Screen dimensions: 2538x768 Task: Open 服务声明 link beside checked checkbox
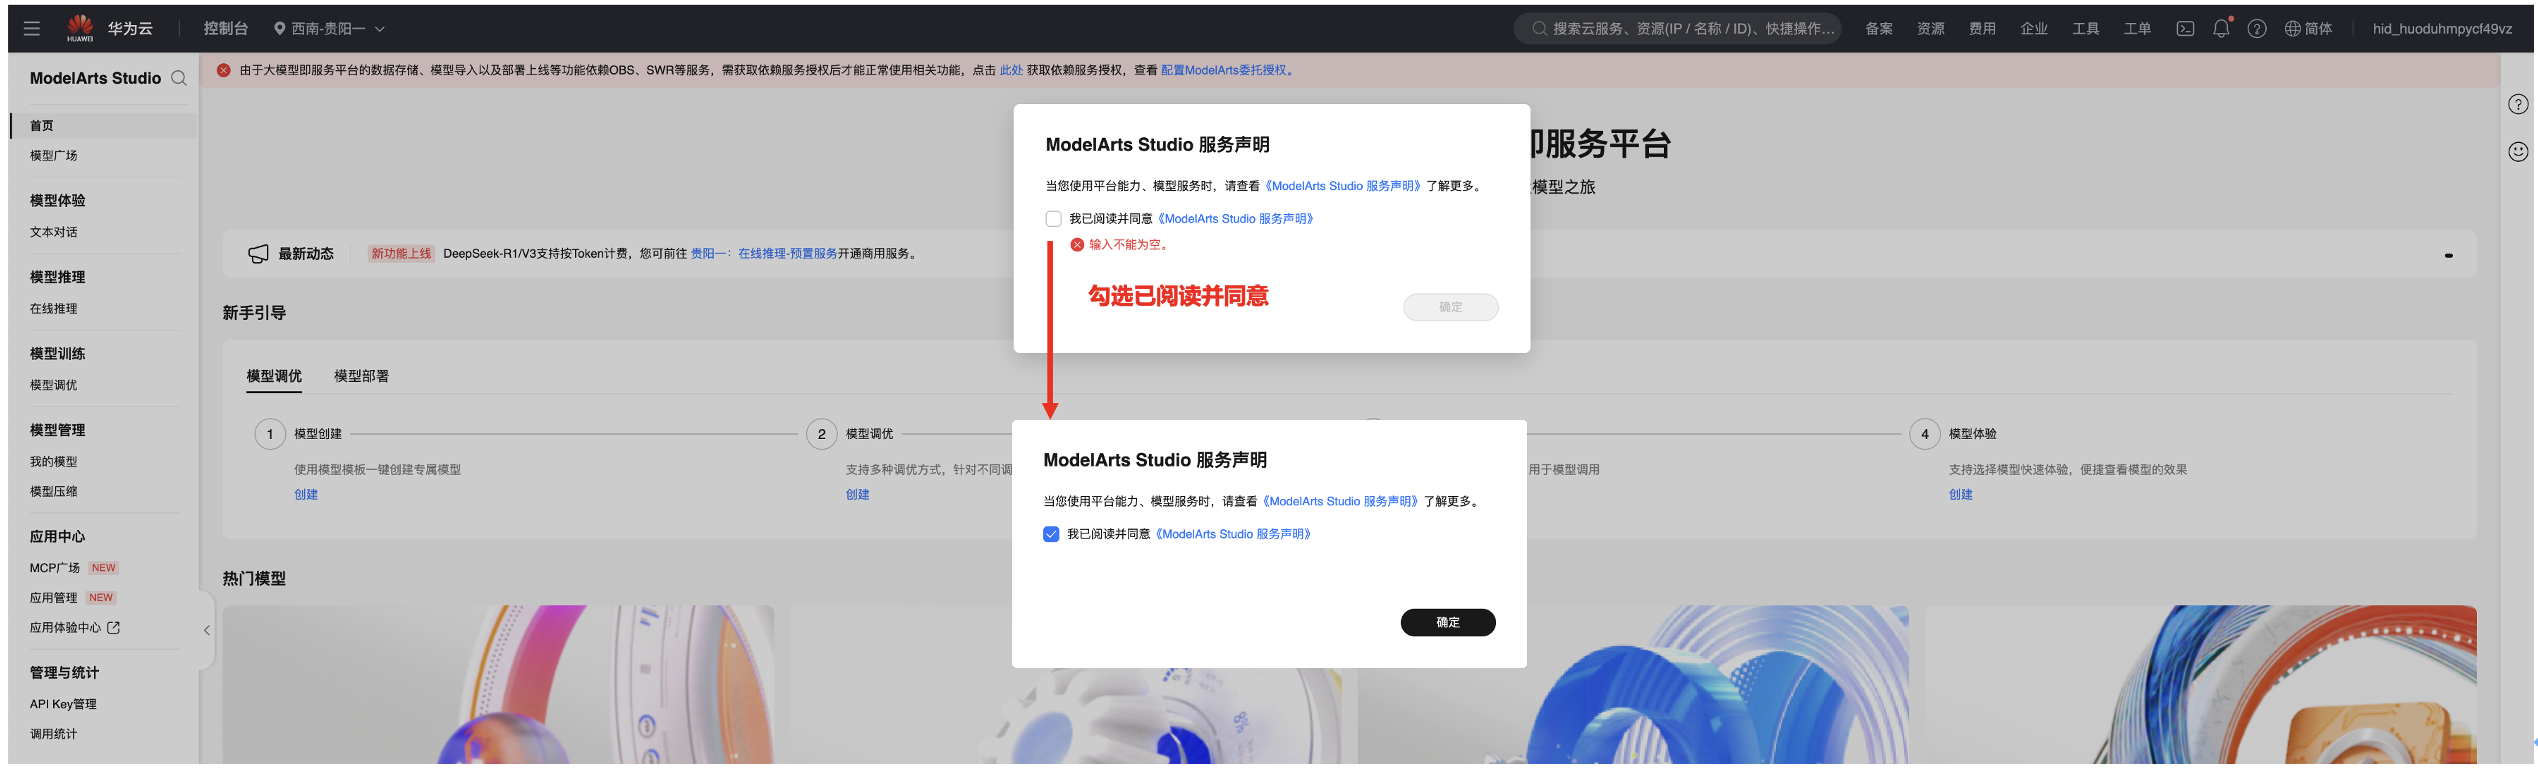click(x=1233, y=534)
